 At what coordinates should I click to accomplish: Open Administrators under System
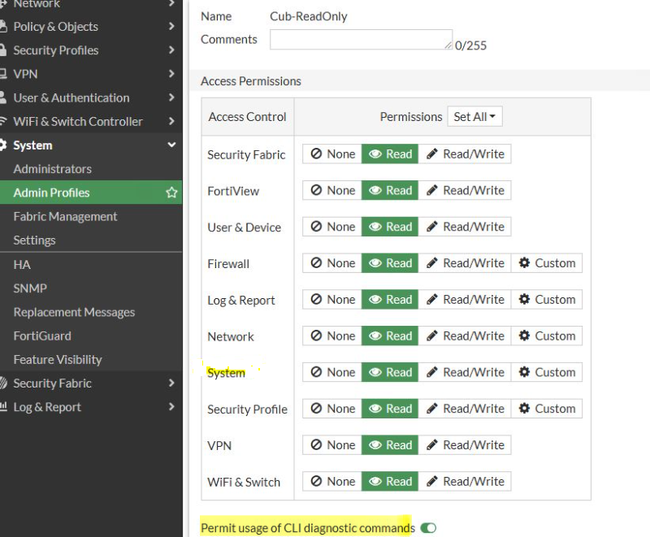point(52,169)
